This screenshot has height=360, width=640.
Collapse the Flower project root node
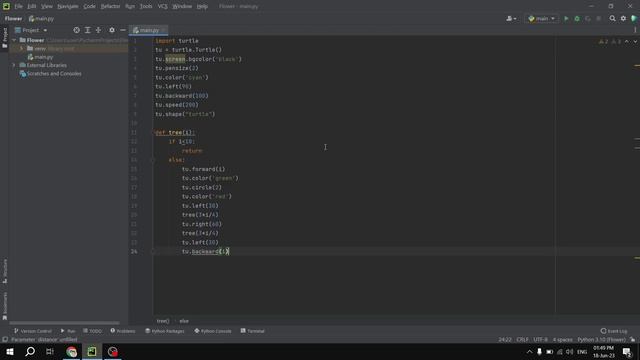tap(14, 40)
